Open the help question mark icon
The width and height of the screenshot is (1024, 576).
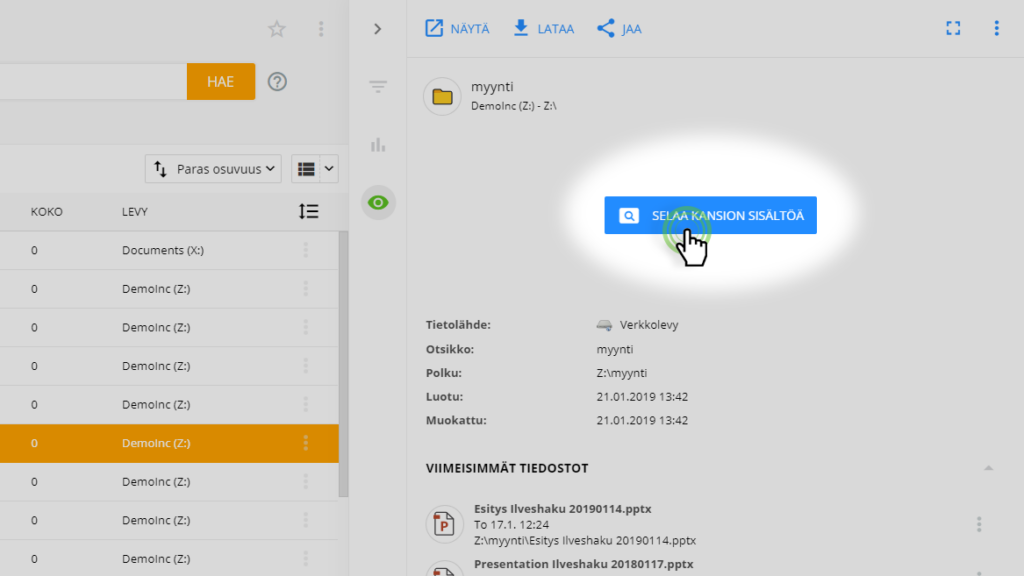tap(277, 82)
